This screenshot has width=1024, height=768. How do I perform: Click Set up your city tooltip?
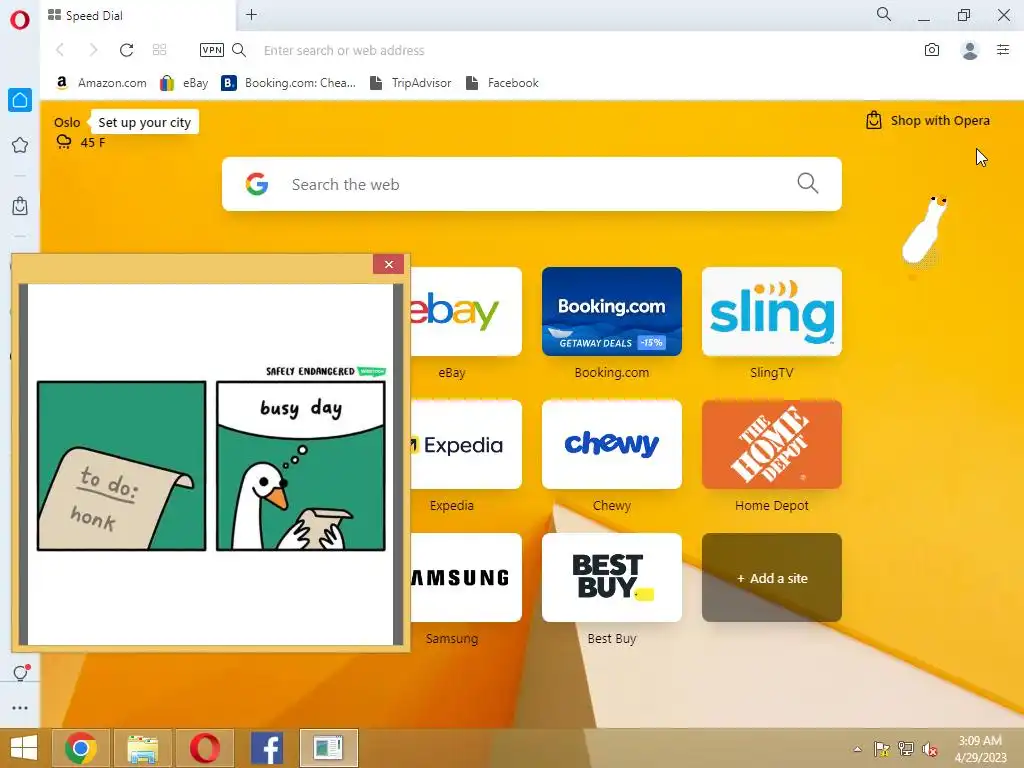(x=144, y=122)
